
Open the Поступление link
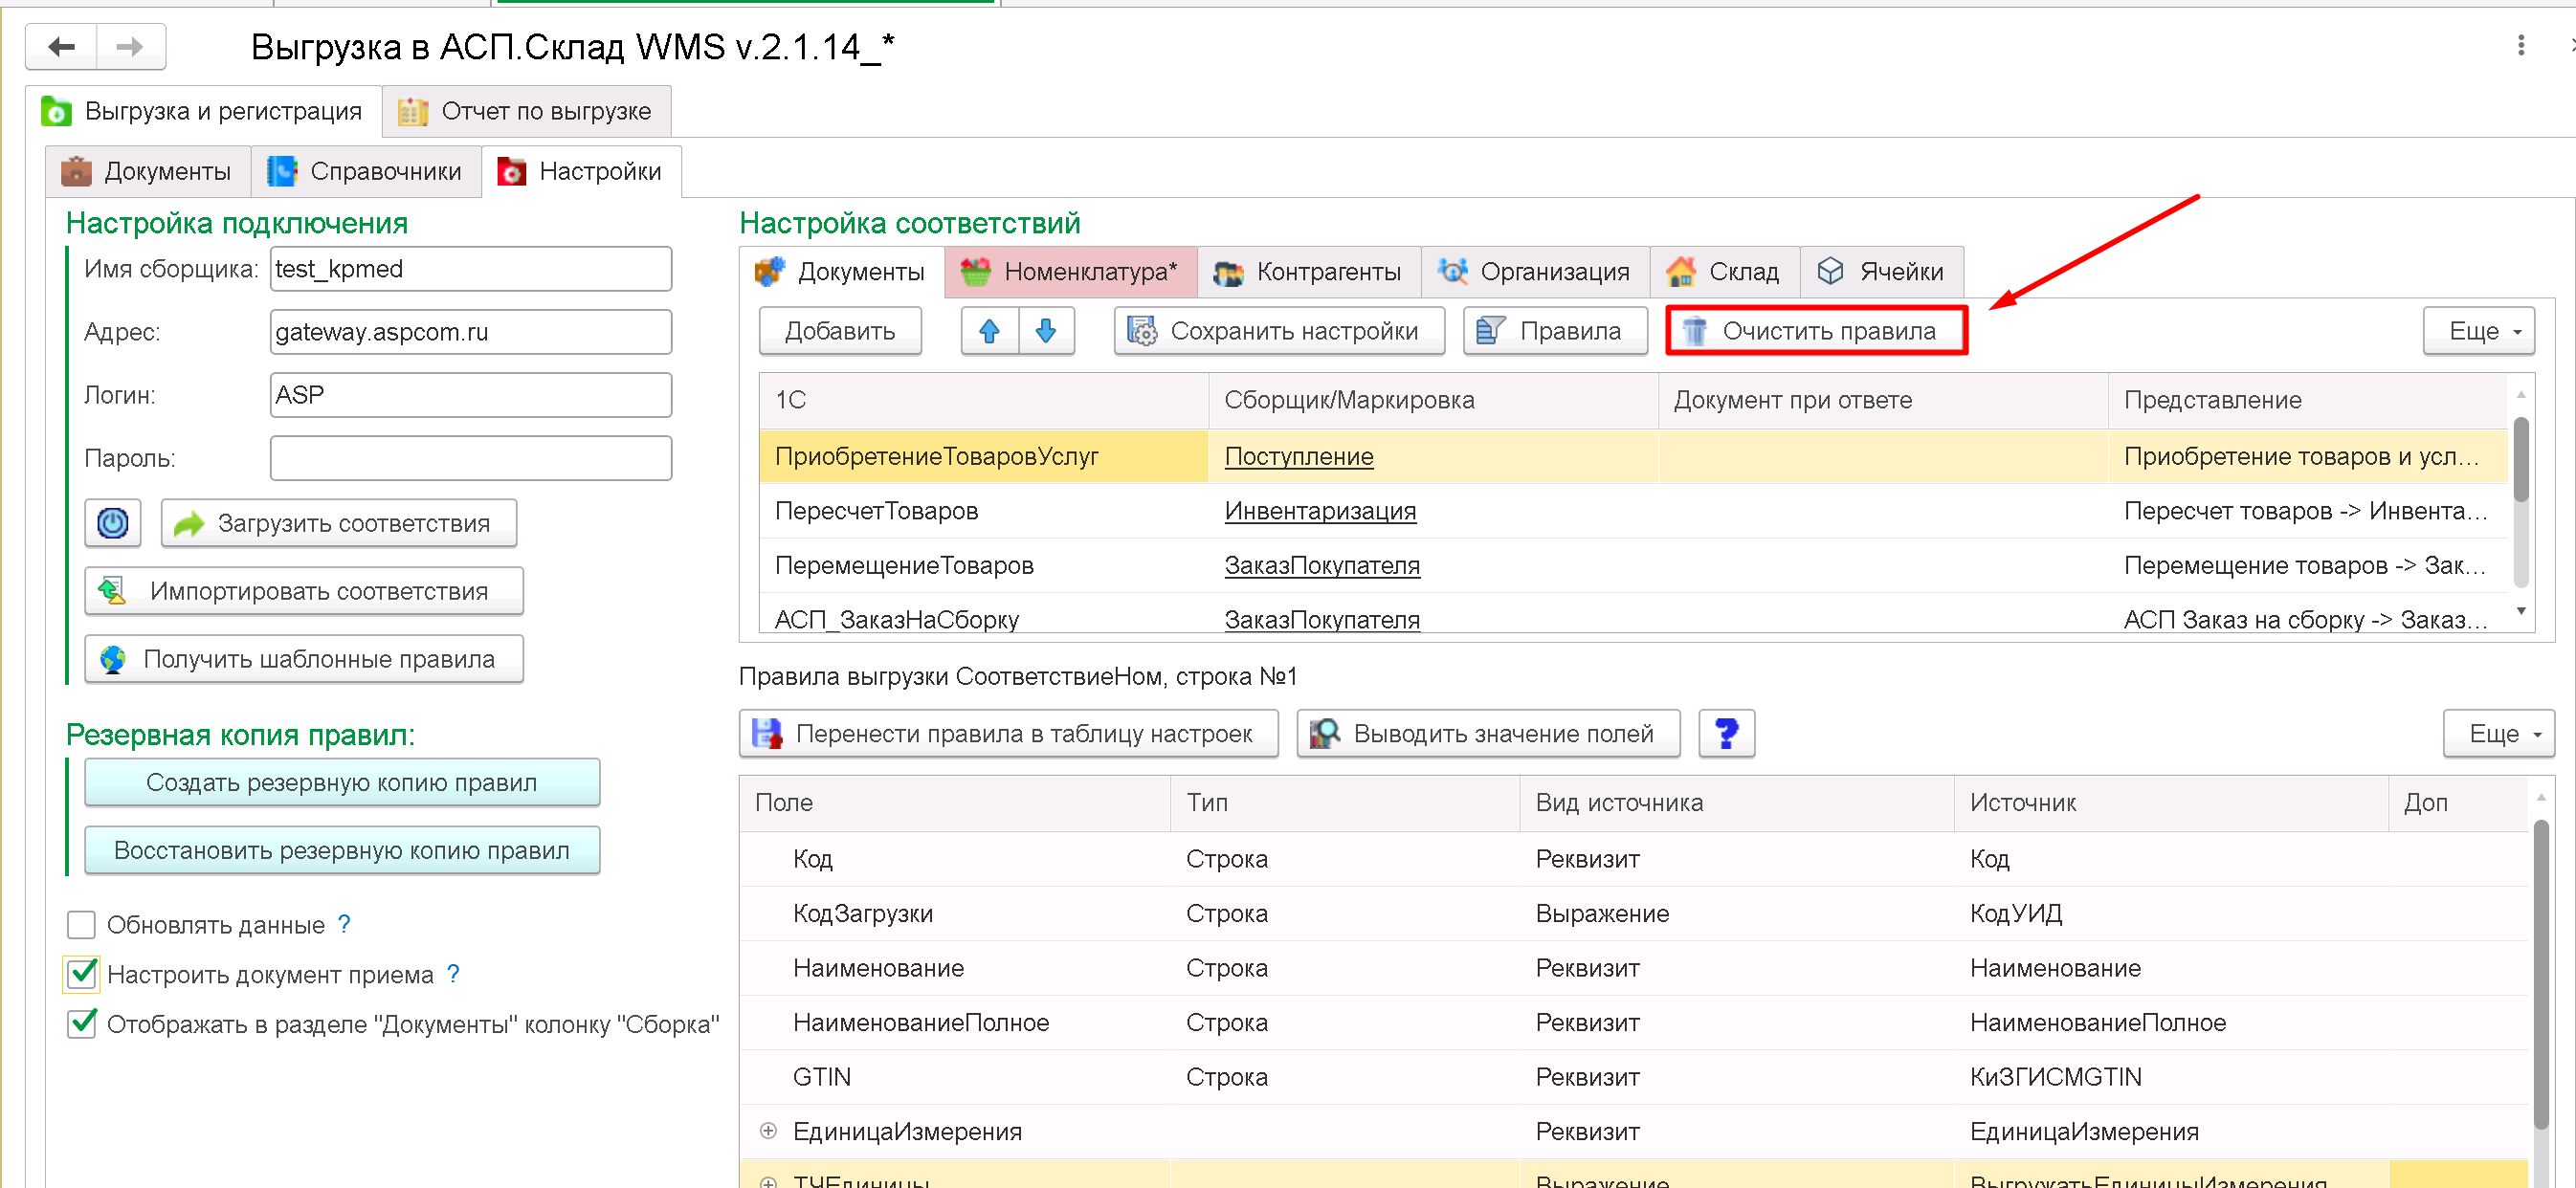(1298, 456)
